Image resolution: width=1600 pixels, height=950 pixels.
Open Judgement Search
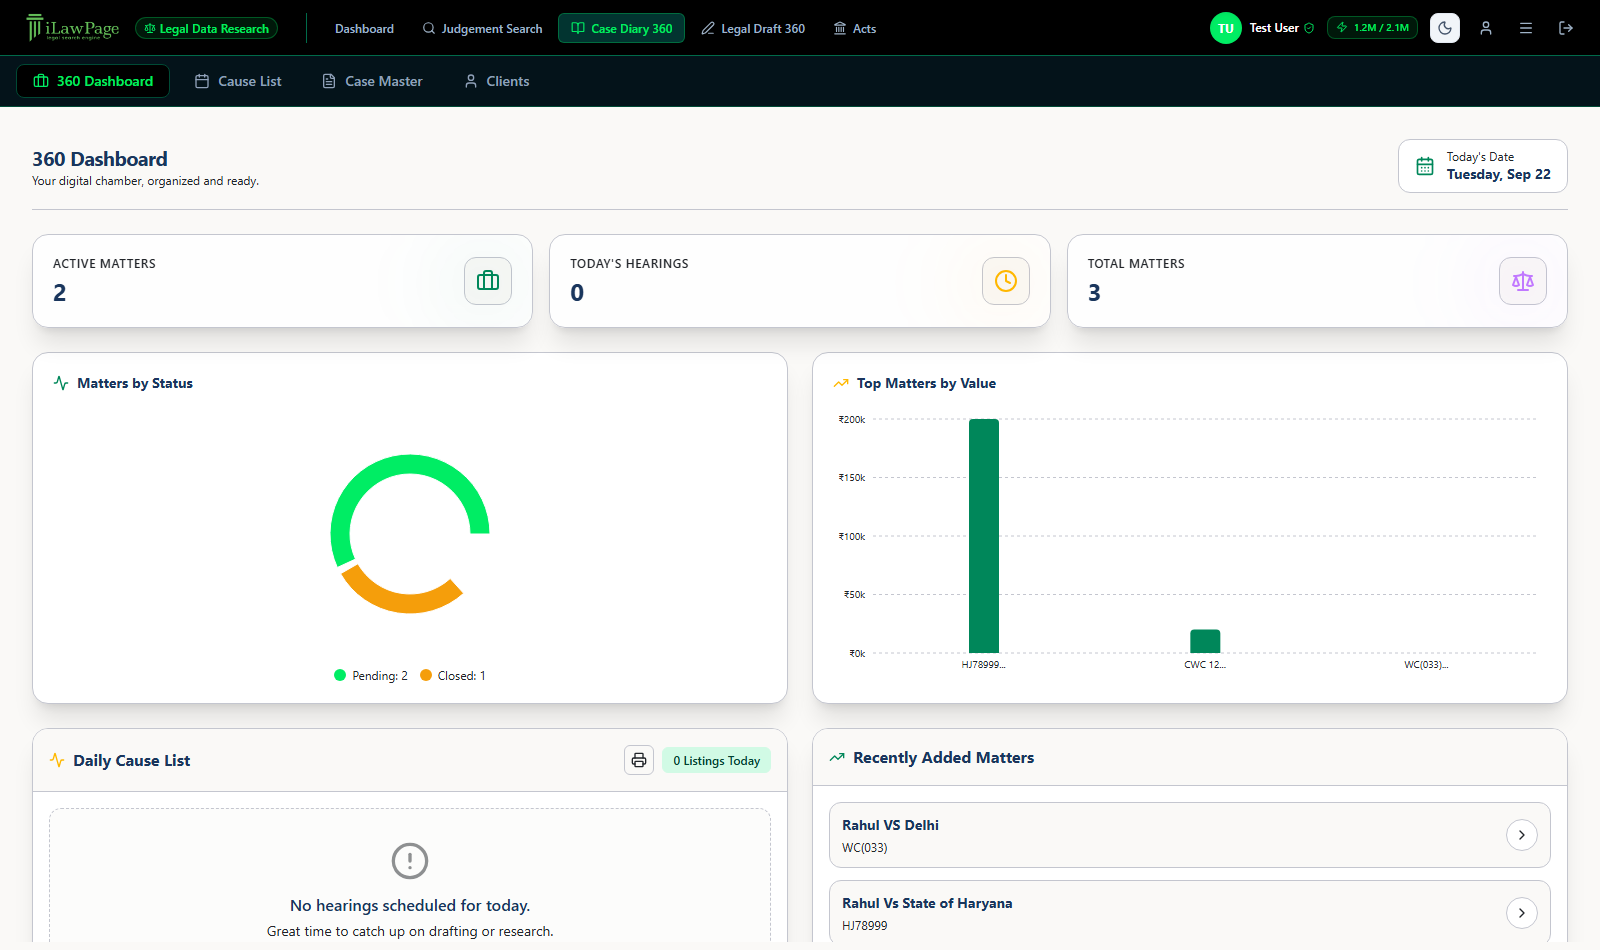pyautogui.click(x=482, y=29)
